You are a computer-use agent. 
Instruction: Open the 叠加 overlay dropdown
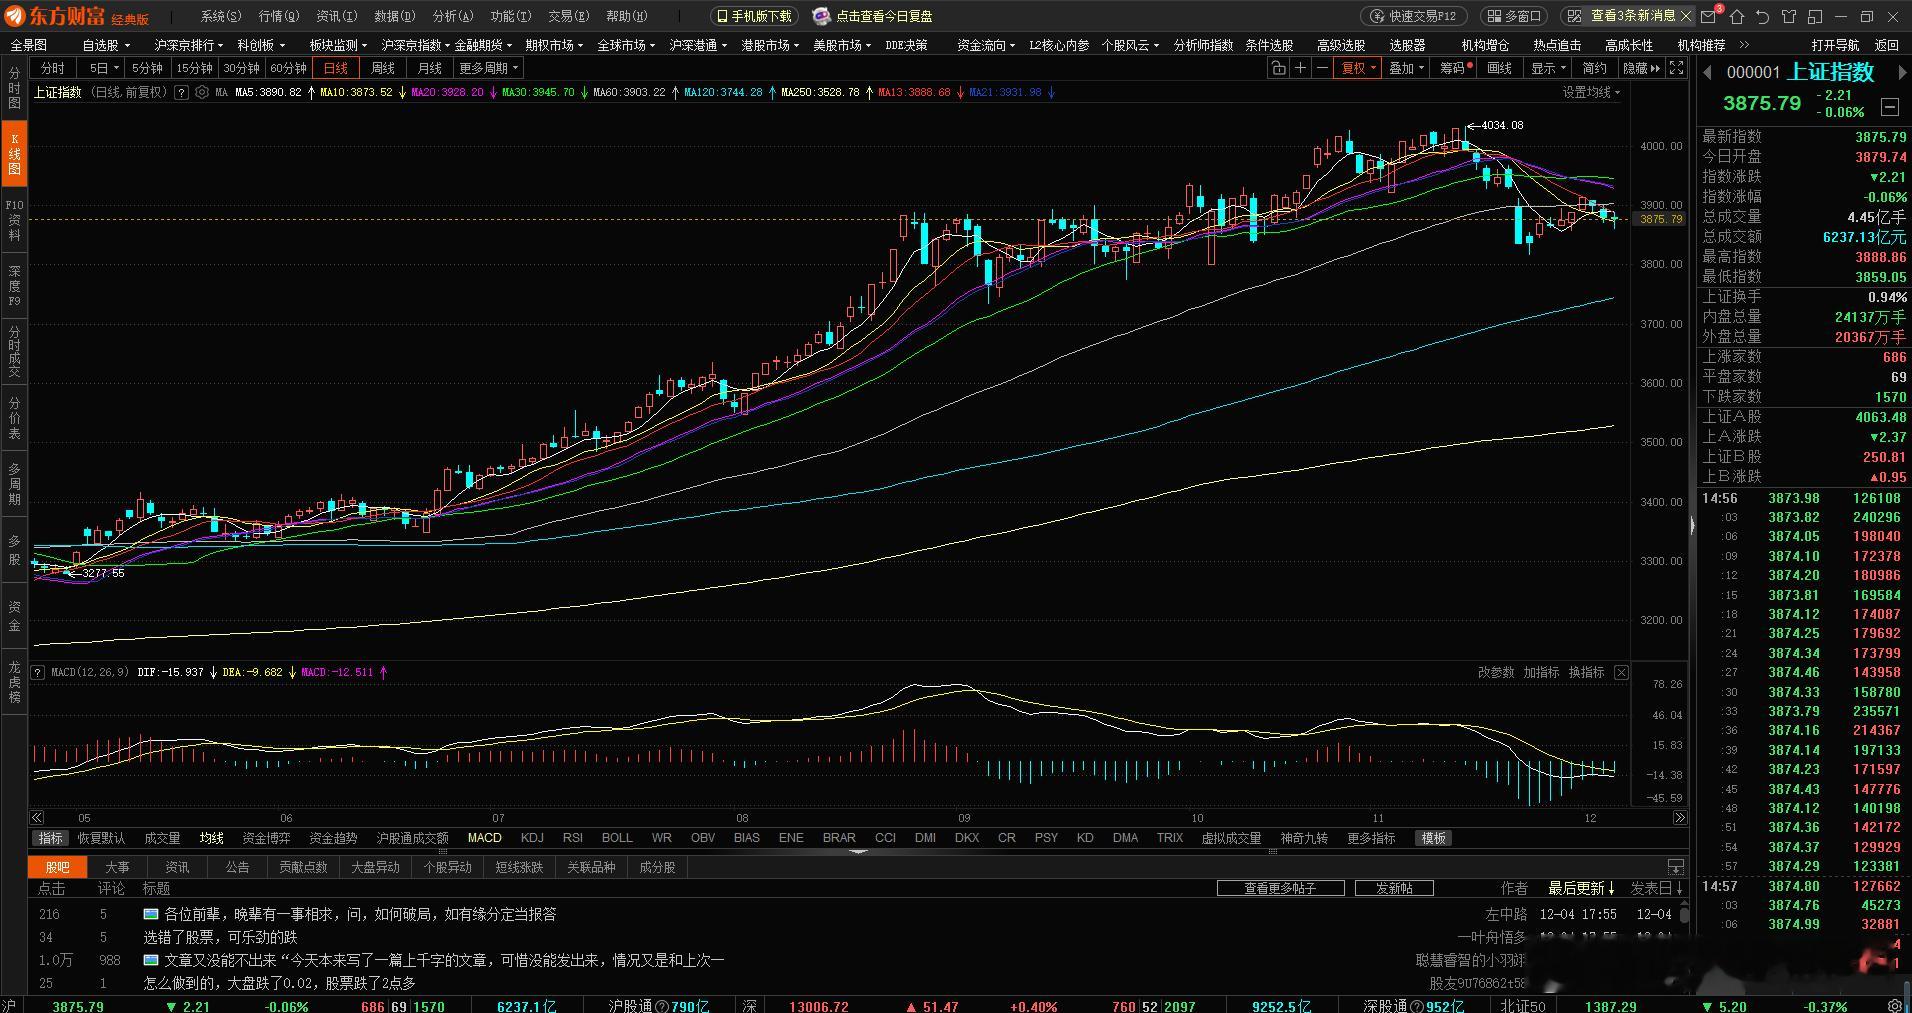pyautogui.click(x=1406, y=68)
